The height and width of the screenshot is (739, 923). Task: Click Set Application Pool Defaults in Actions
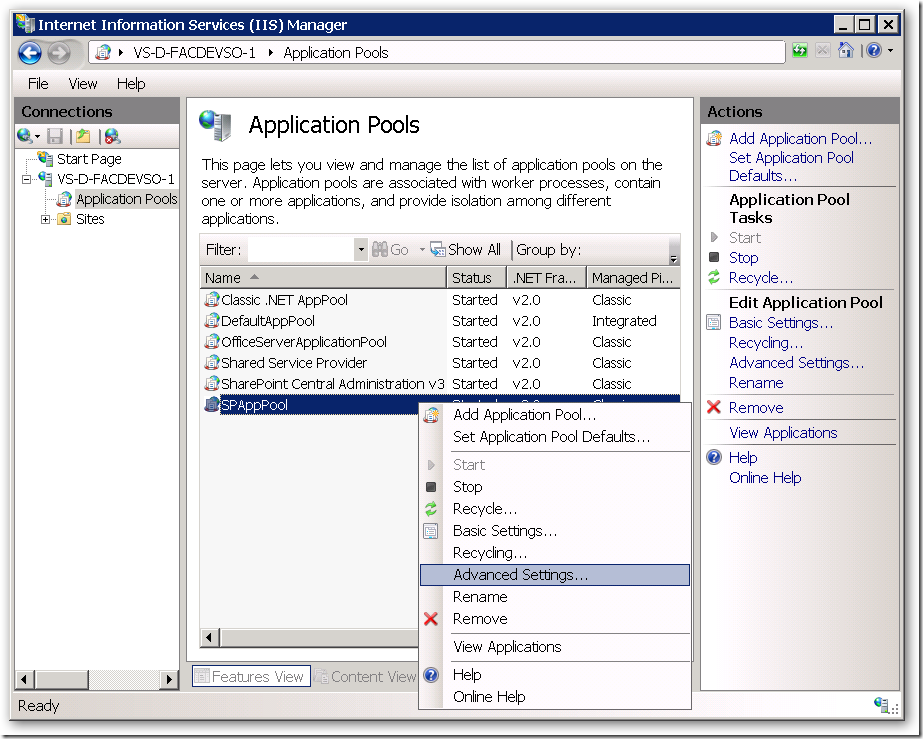(x=791, y=167)
